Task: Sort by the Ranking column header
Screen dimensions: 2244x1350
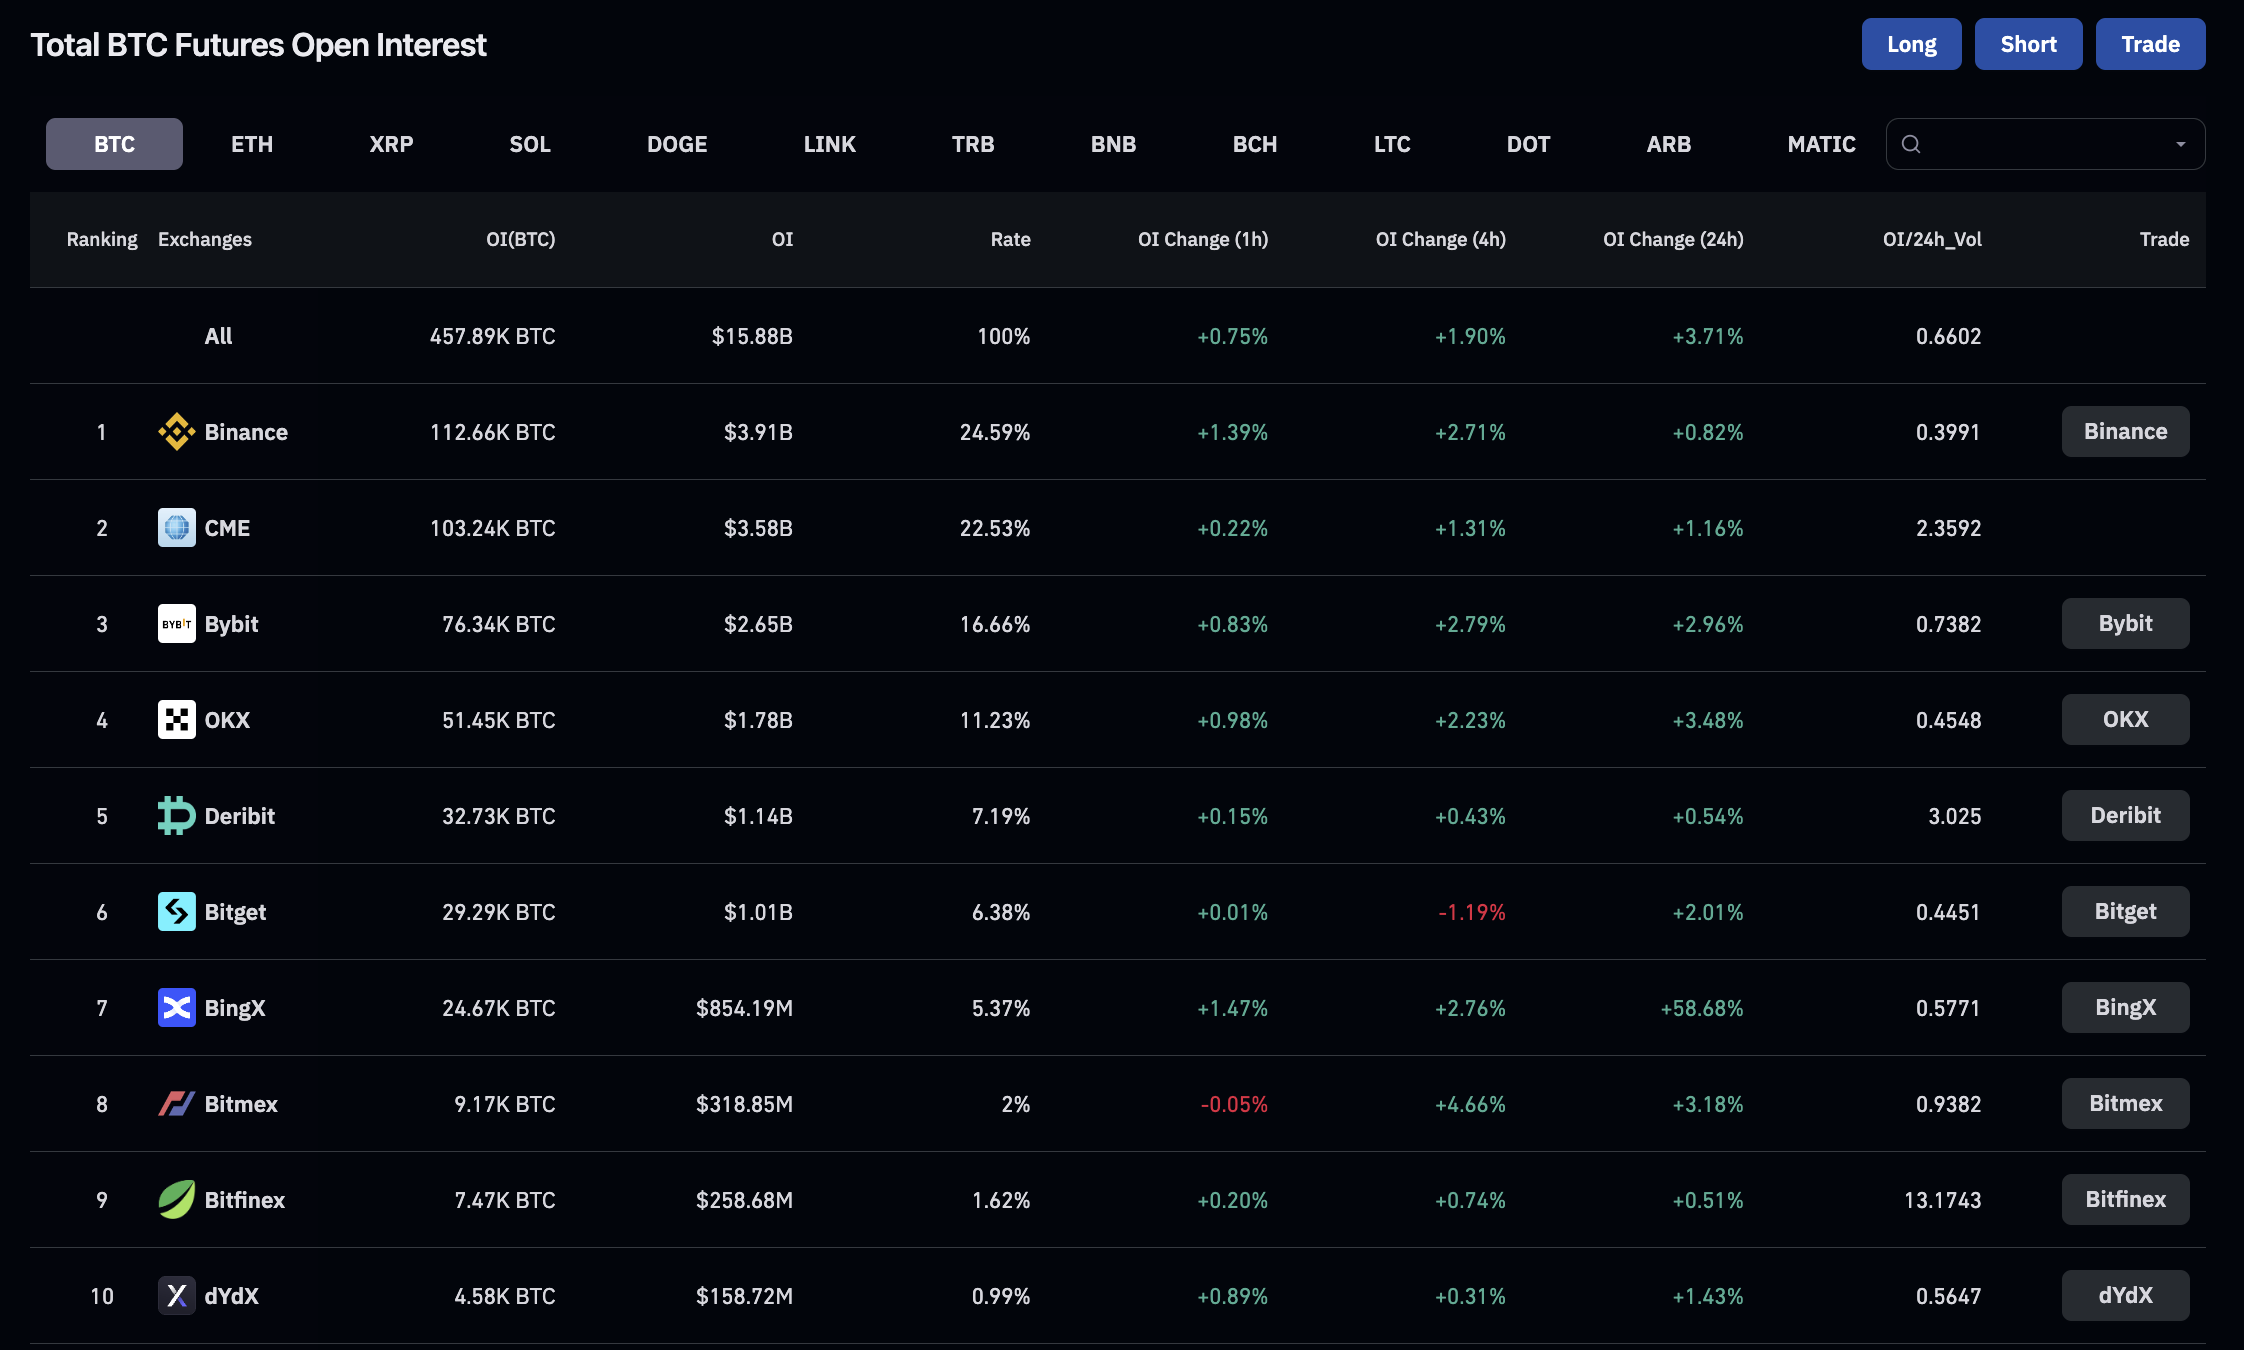Action: (x=102, y=239)
